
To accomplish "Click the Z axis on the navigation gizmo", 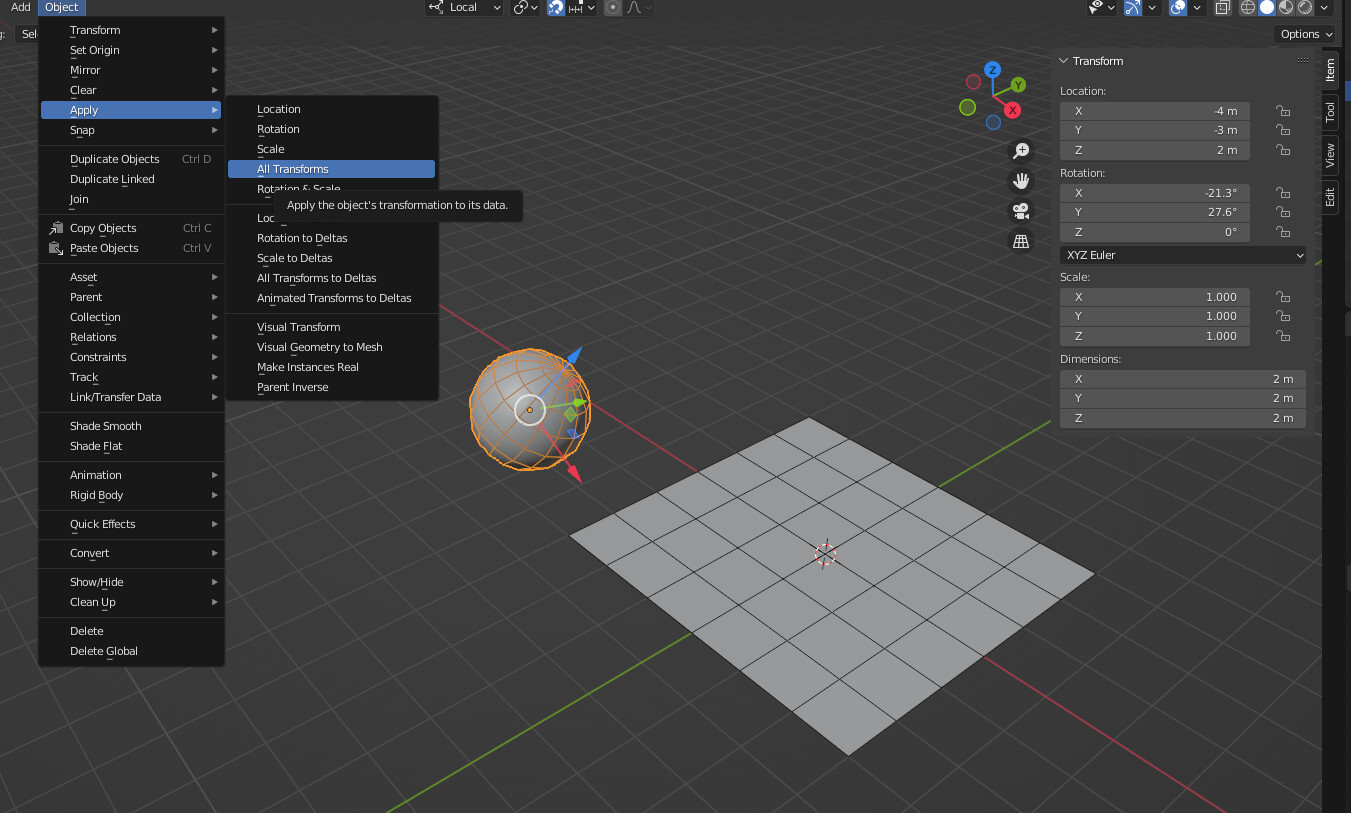I will [992, 69].
